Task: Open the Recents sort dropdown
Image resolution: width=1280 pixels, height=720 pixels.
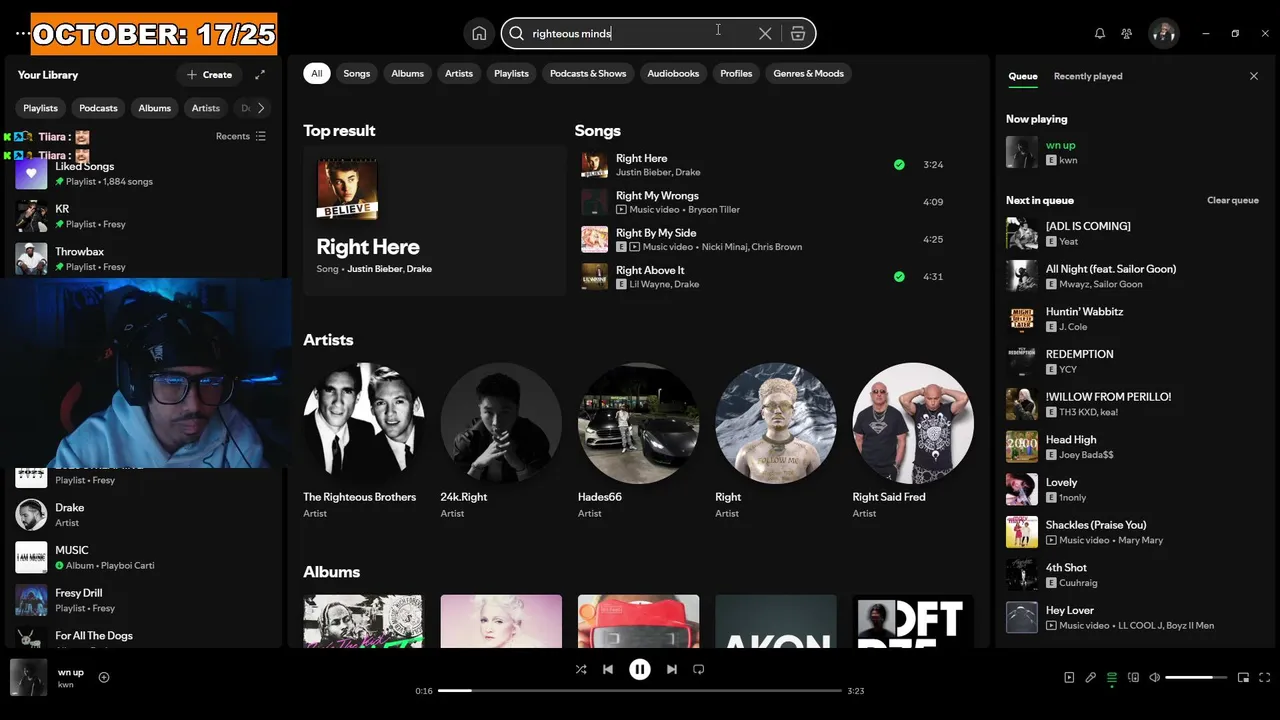Action: [x=241, y=136]
